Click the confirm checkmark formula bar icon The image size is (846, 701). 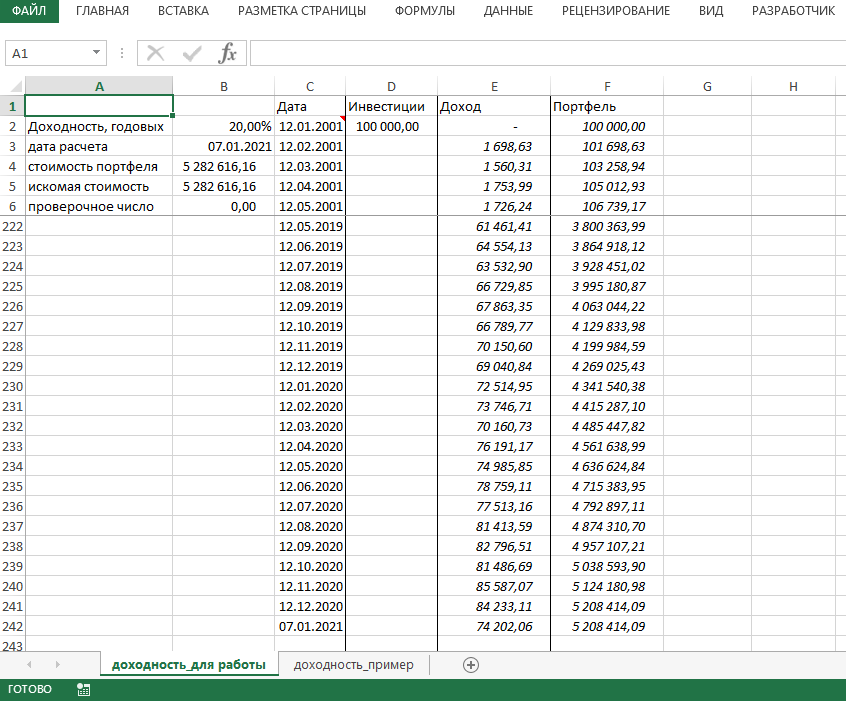pyautogui.click(x=192, y=53)
